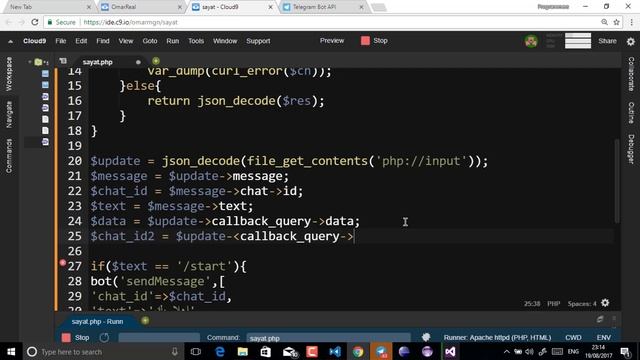Screen dimensions: 640x360
Task: Click the Share button
Action: point(607,41)
